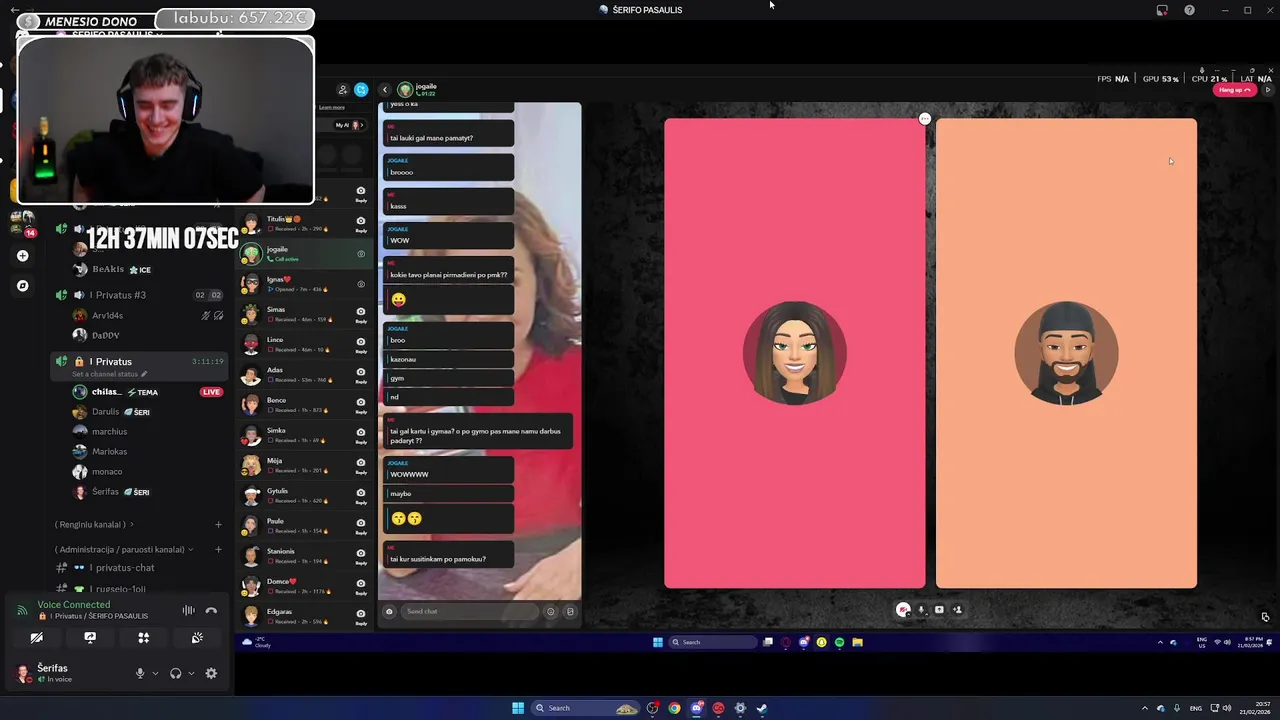Screen dimensions: 1280x720
Task: Set a channel status link
Action: click(109, 374)
